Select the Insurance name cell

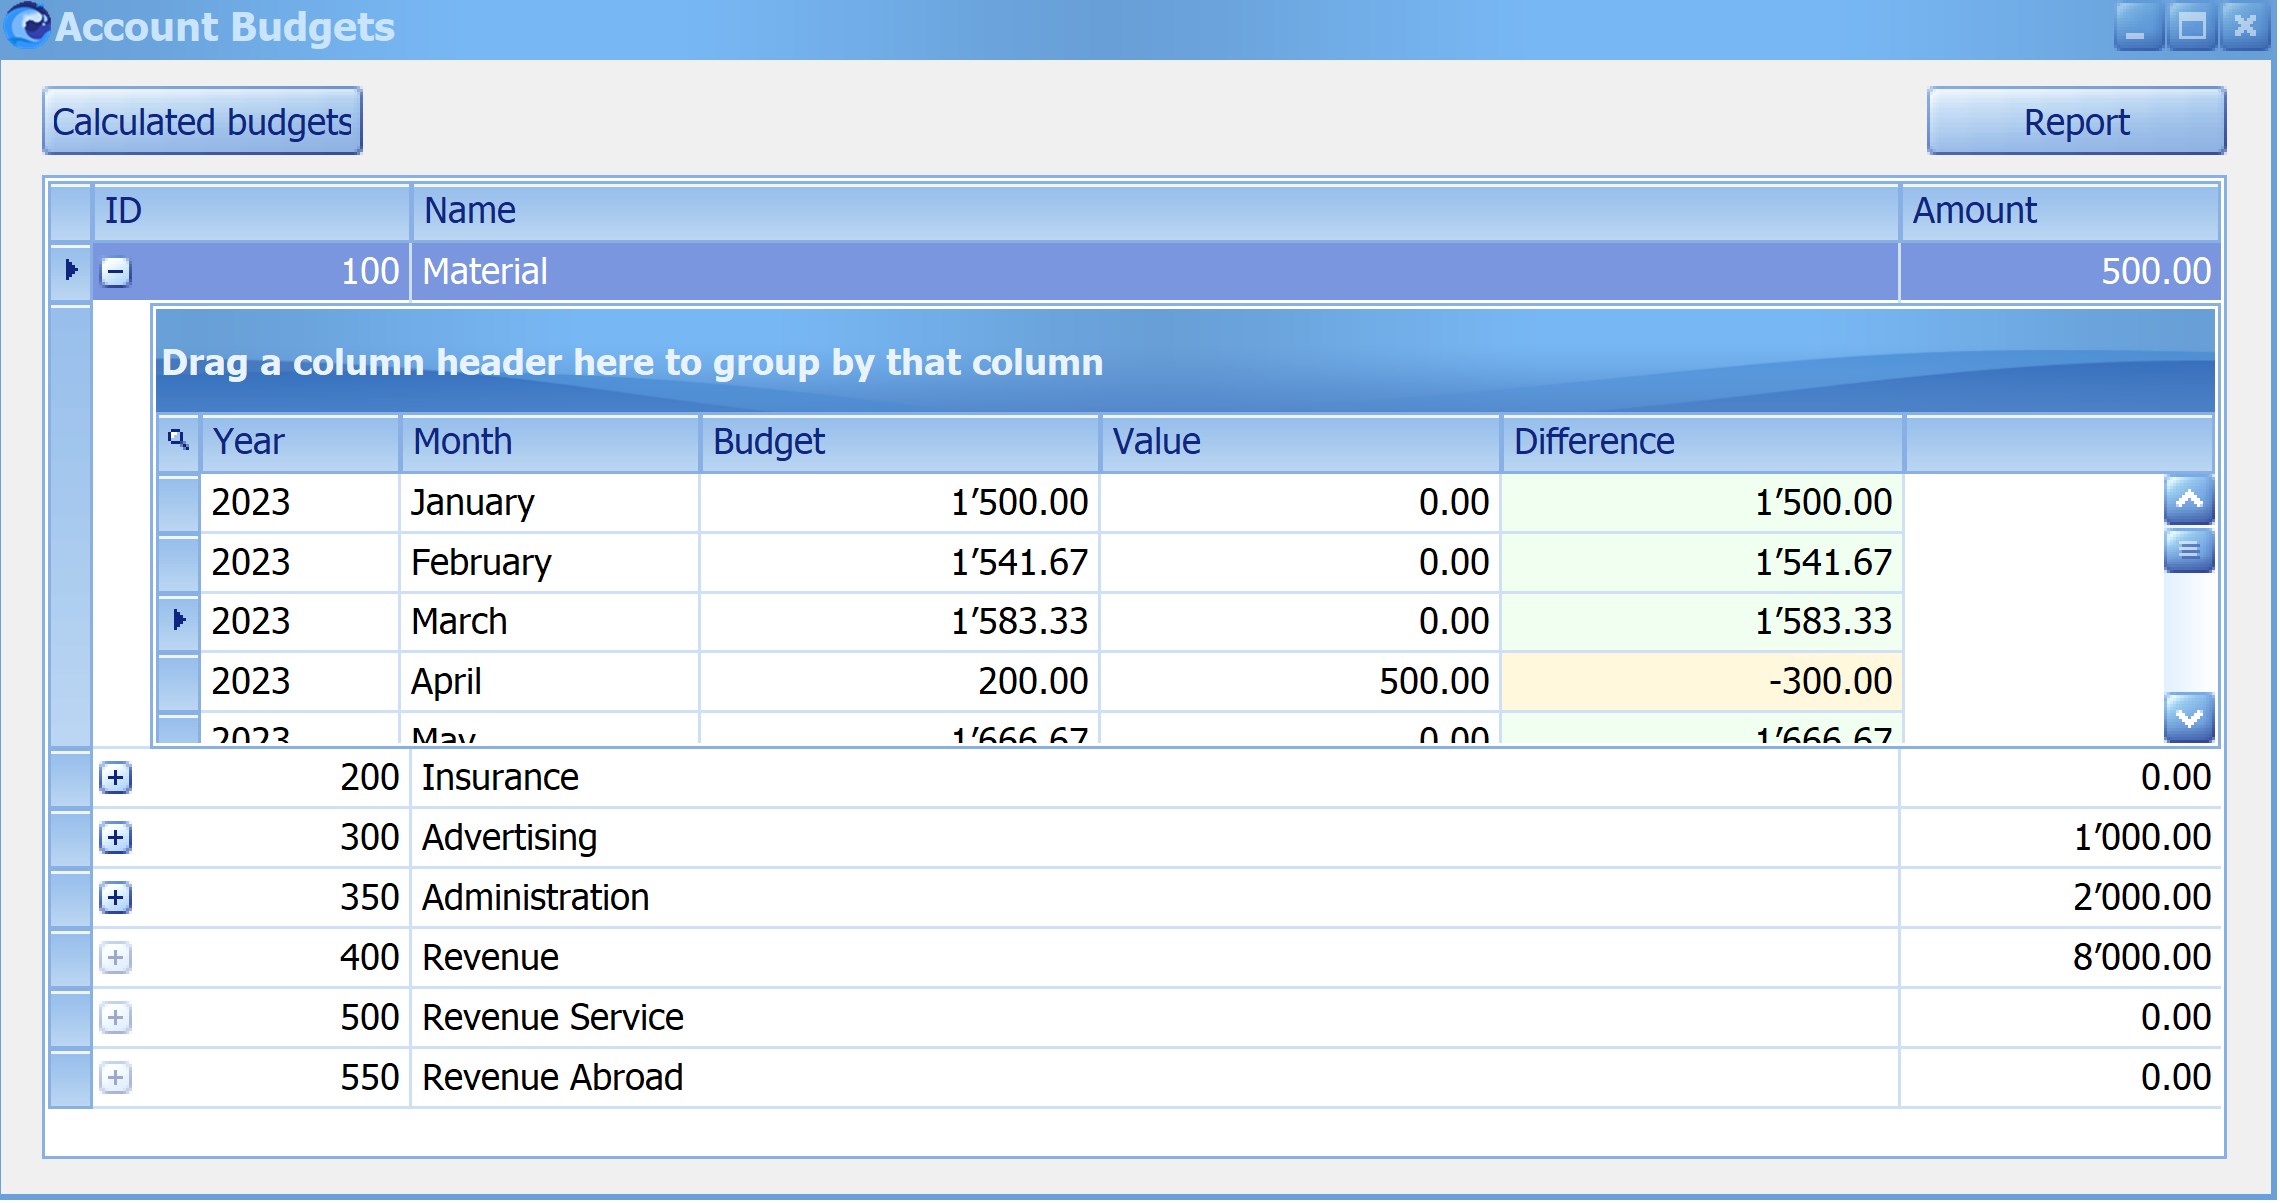pyautogui.click(x=1155, y=778)
